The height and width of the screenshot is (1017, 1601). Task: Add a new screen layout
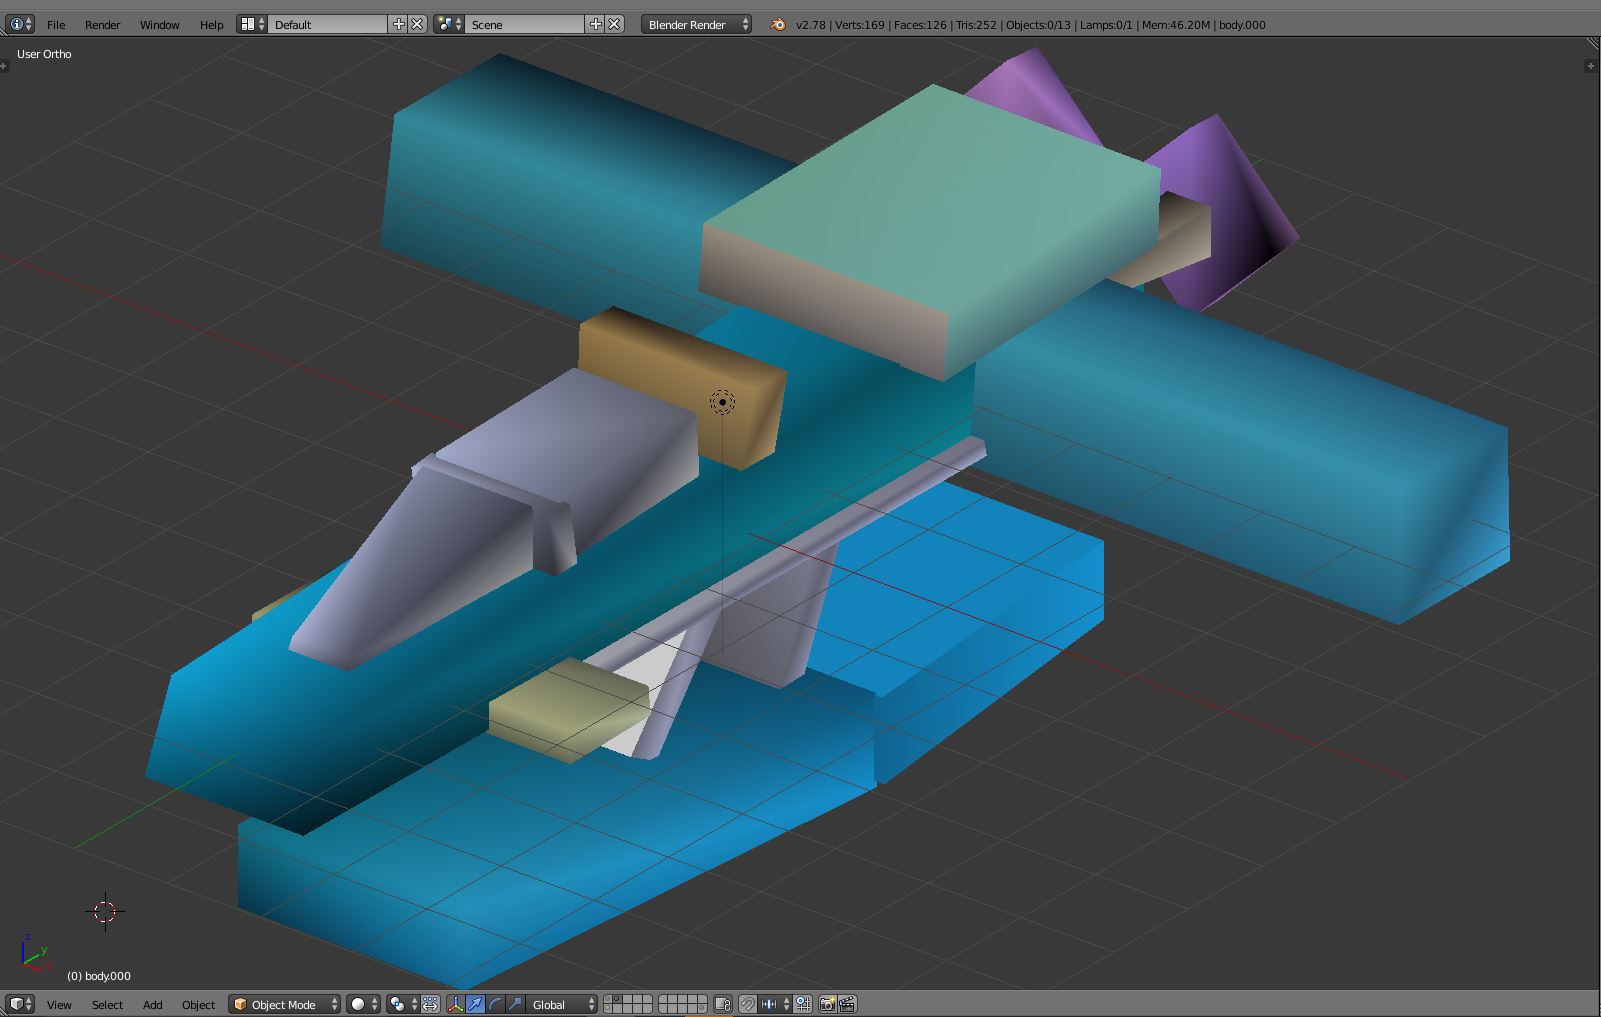coord(399,24)
